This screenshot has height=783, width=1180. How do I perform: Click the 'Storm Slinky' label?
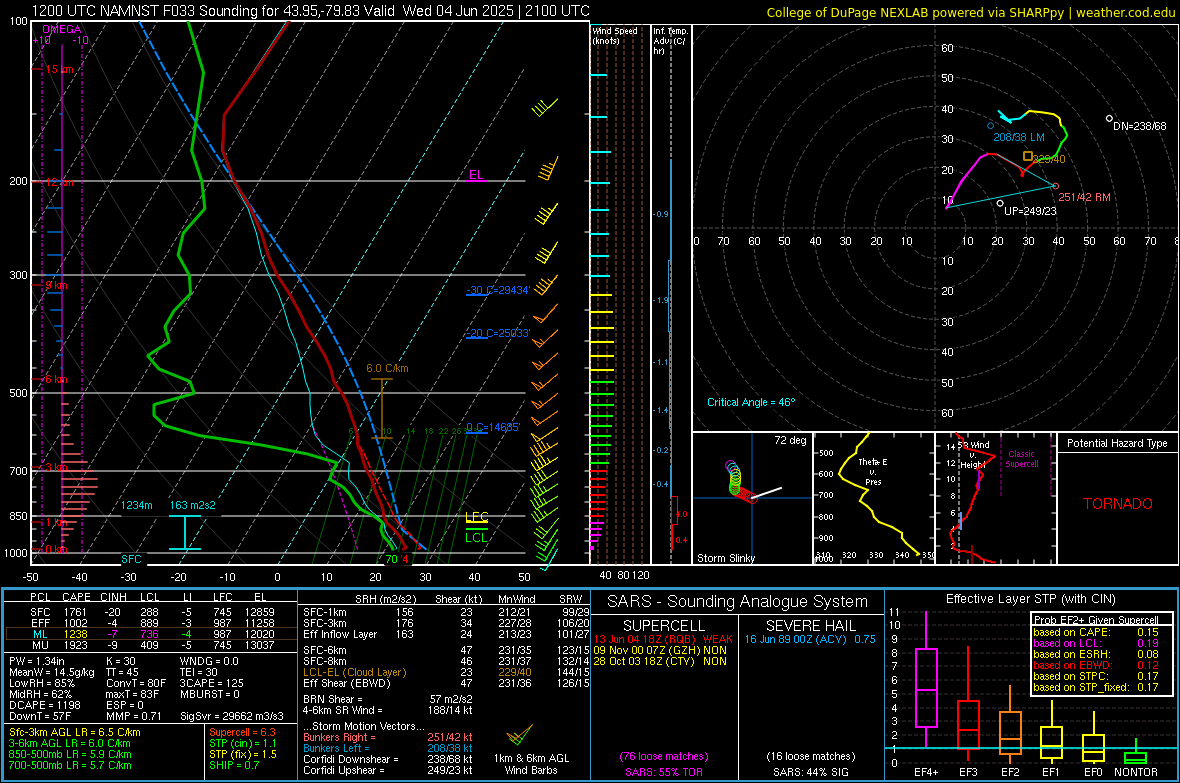(725, 558)
